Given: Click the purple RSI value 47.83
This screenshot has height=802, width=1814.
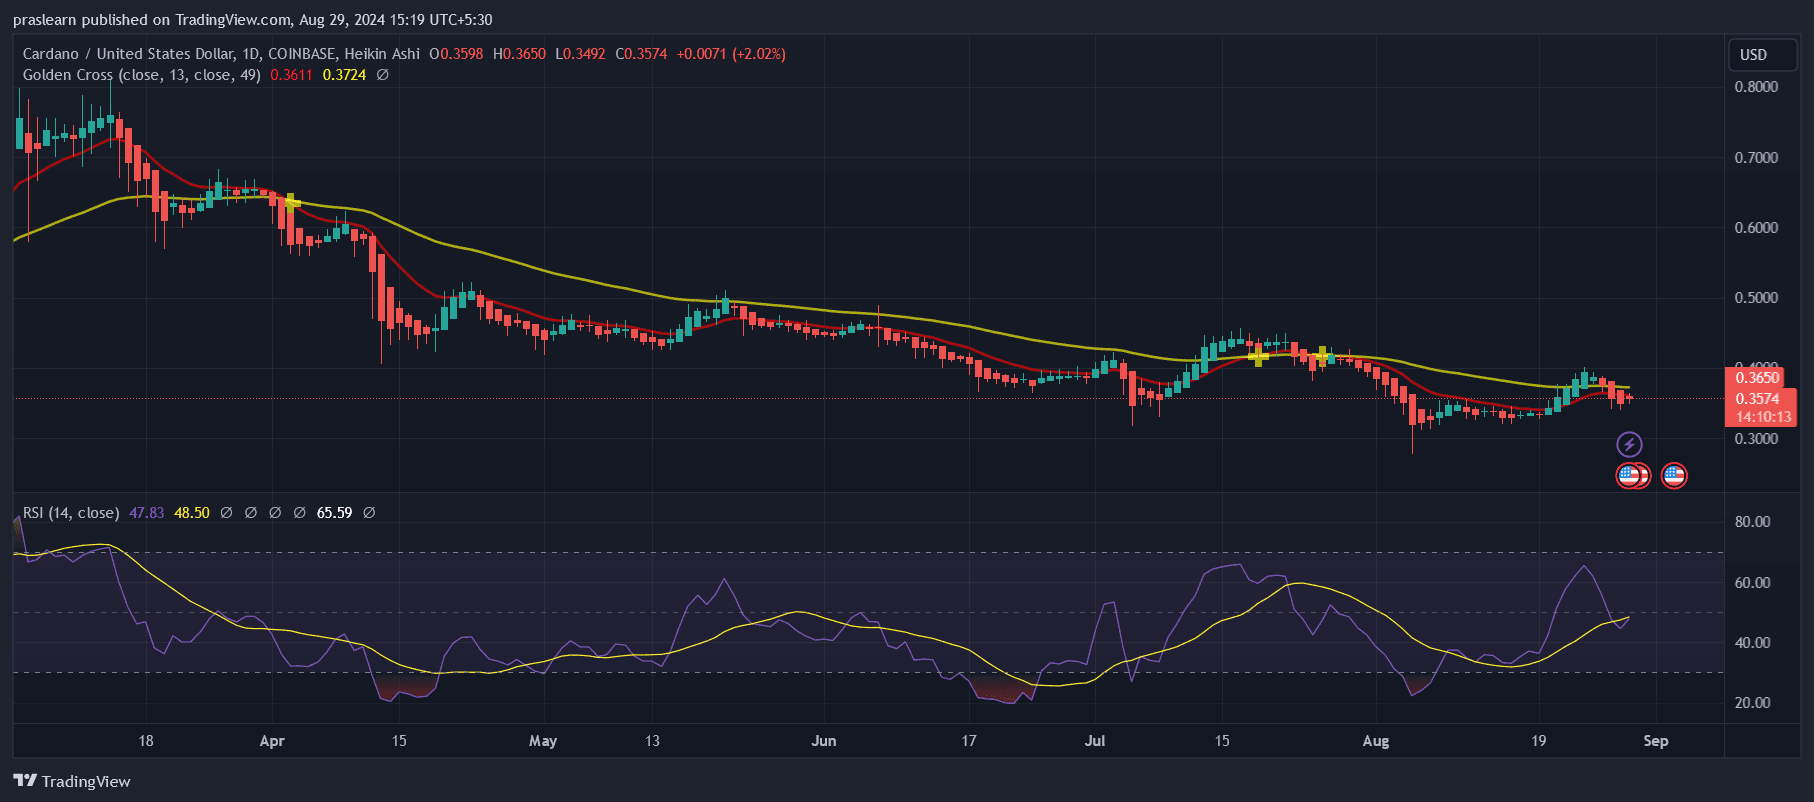Looking at the screenshot, I should click(x=146, y=513).
